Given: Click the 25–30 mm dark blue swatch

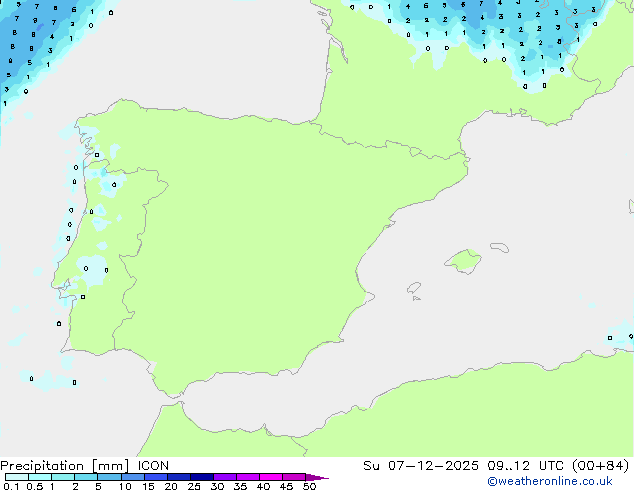Looking at the screenshot, I should [201, 477].
